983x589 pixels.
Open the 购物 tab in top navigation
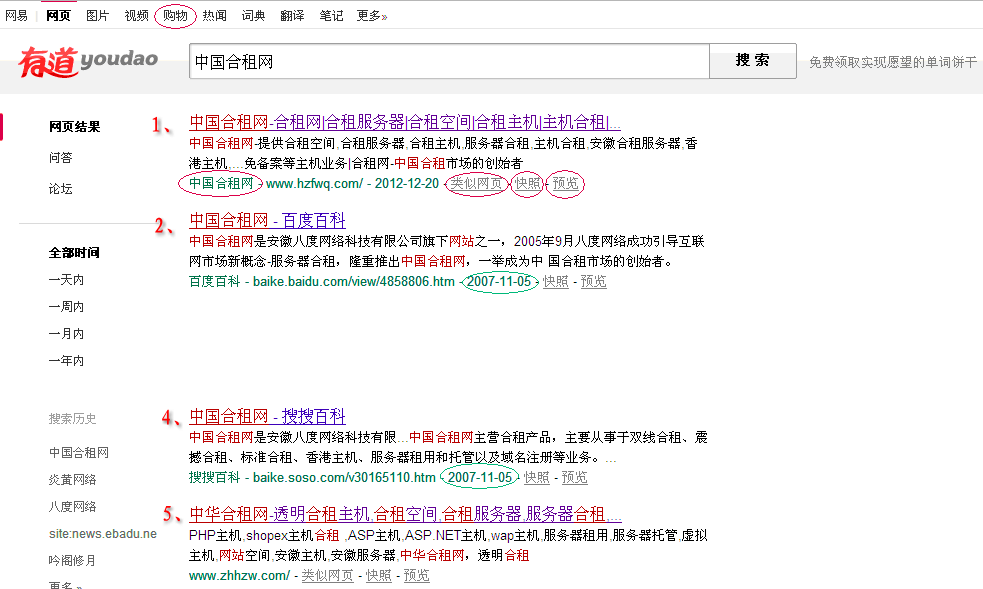coord(175,16)
